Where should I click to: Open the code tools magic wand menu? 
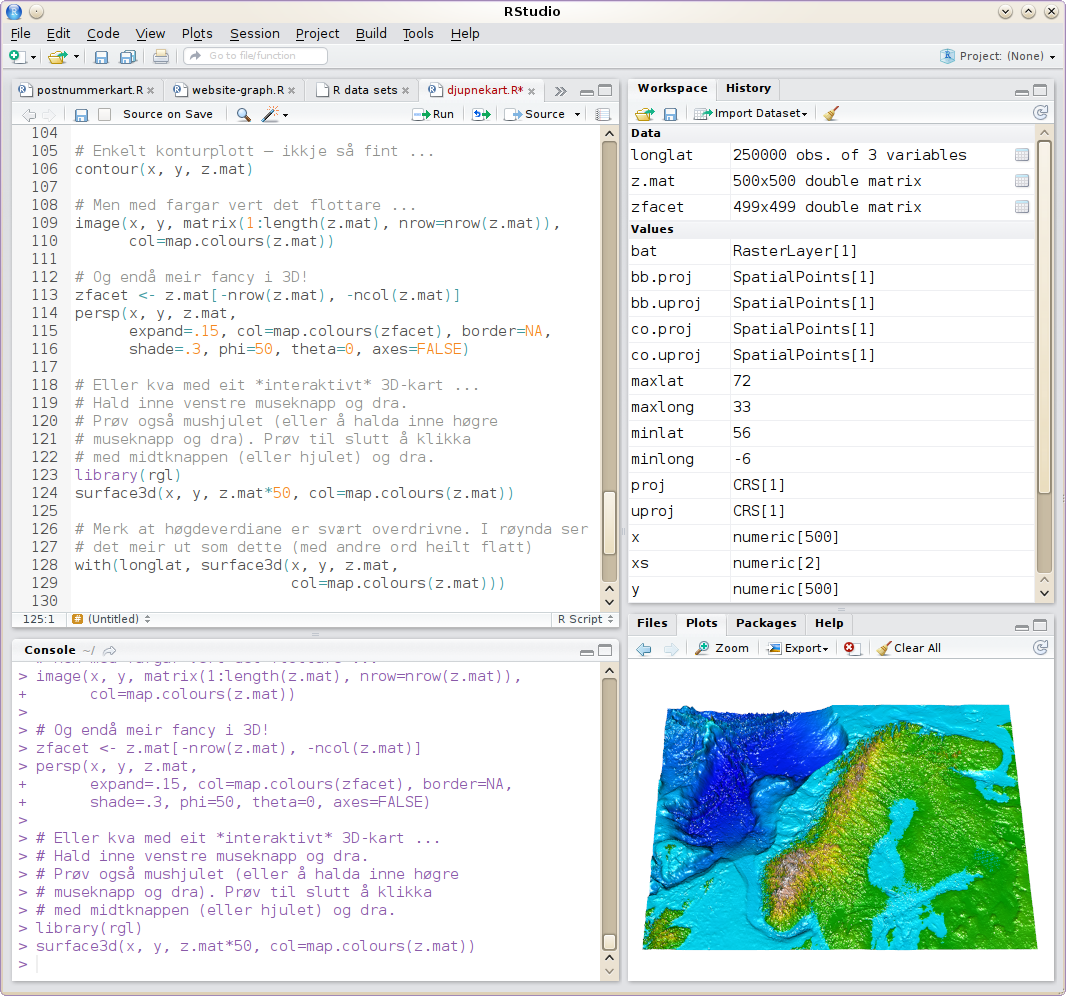[x=274, y=114]
